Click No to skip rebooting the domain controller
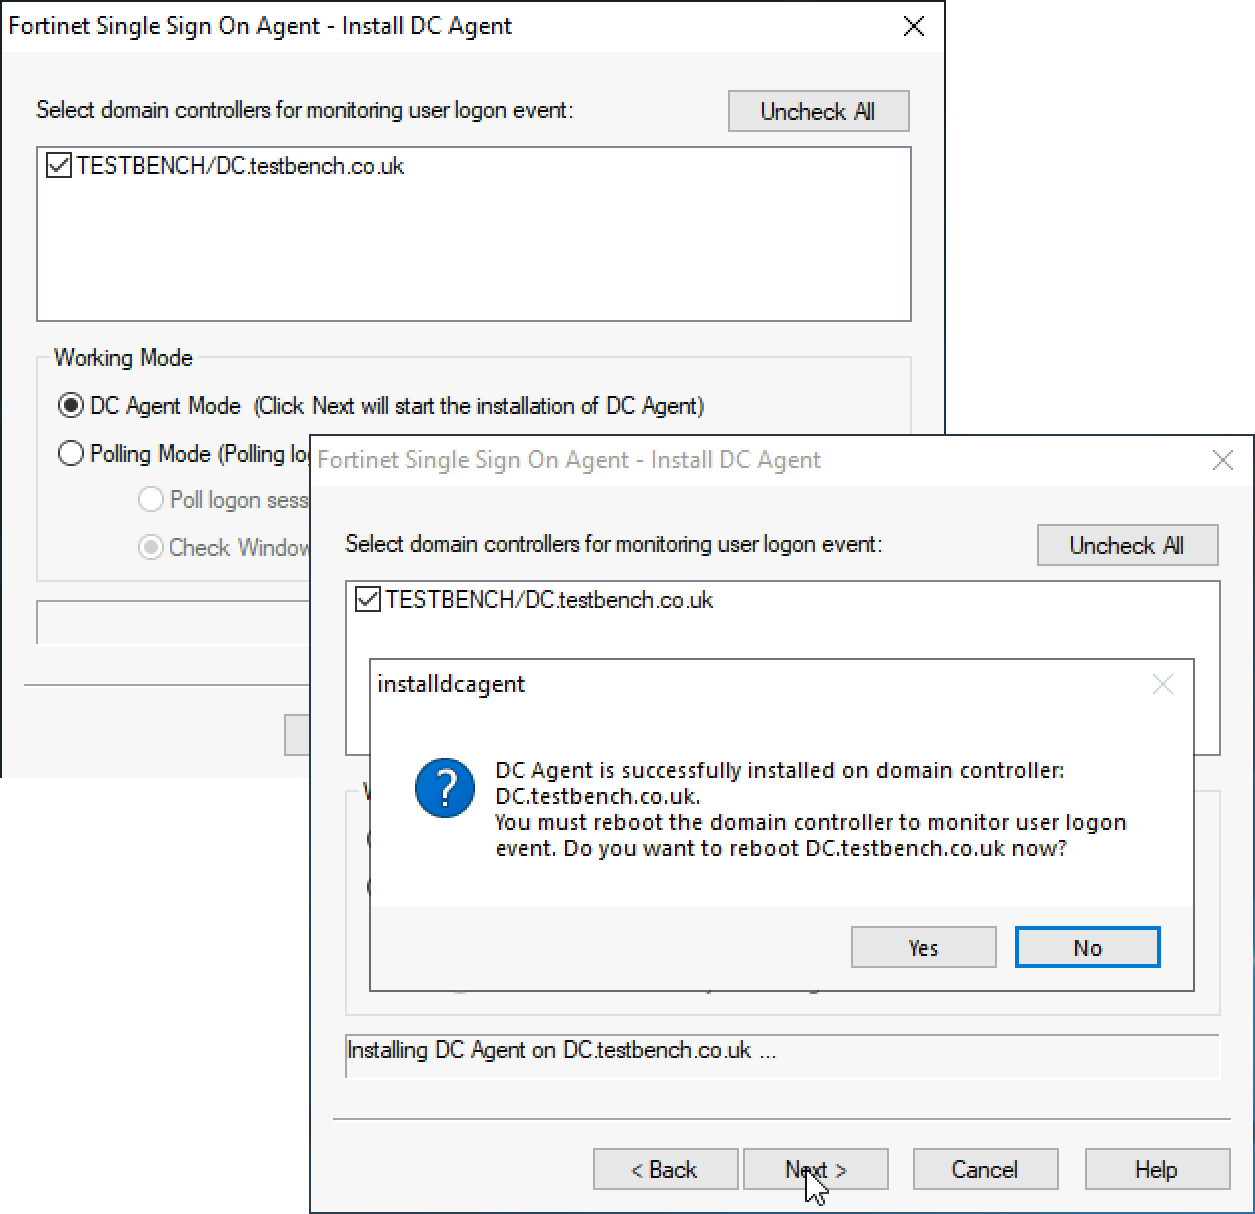Image resolution: width=1255 pixels, height=1214 pixels. point(1086,947)
